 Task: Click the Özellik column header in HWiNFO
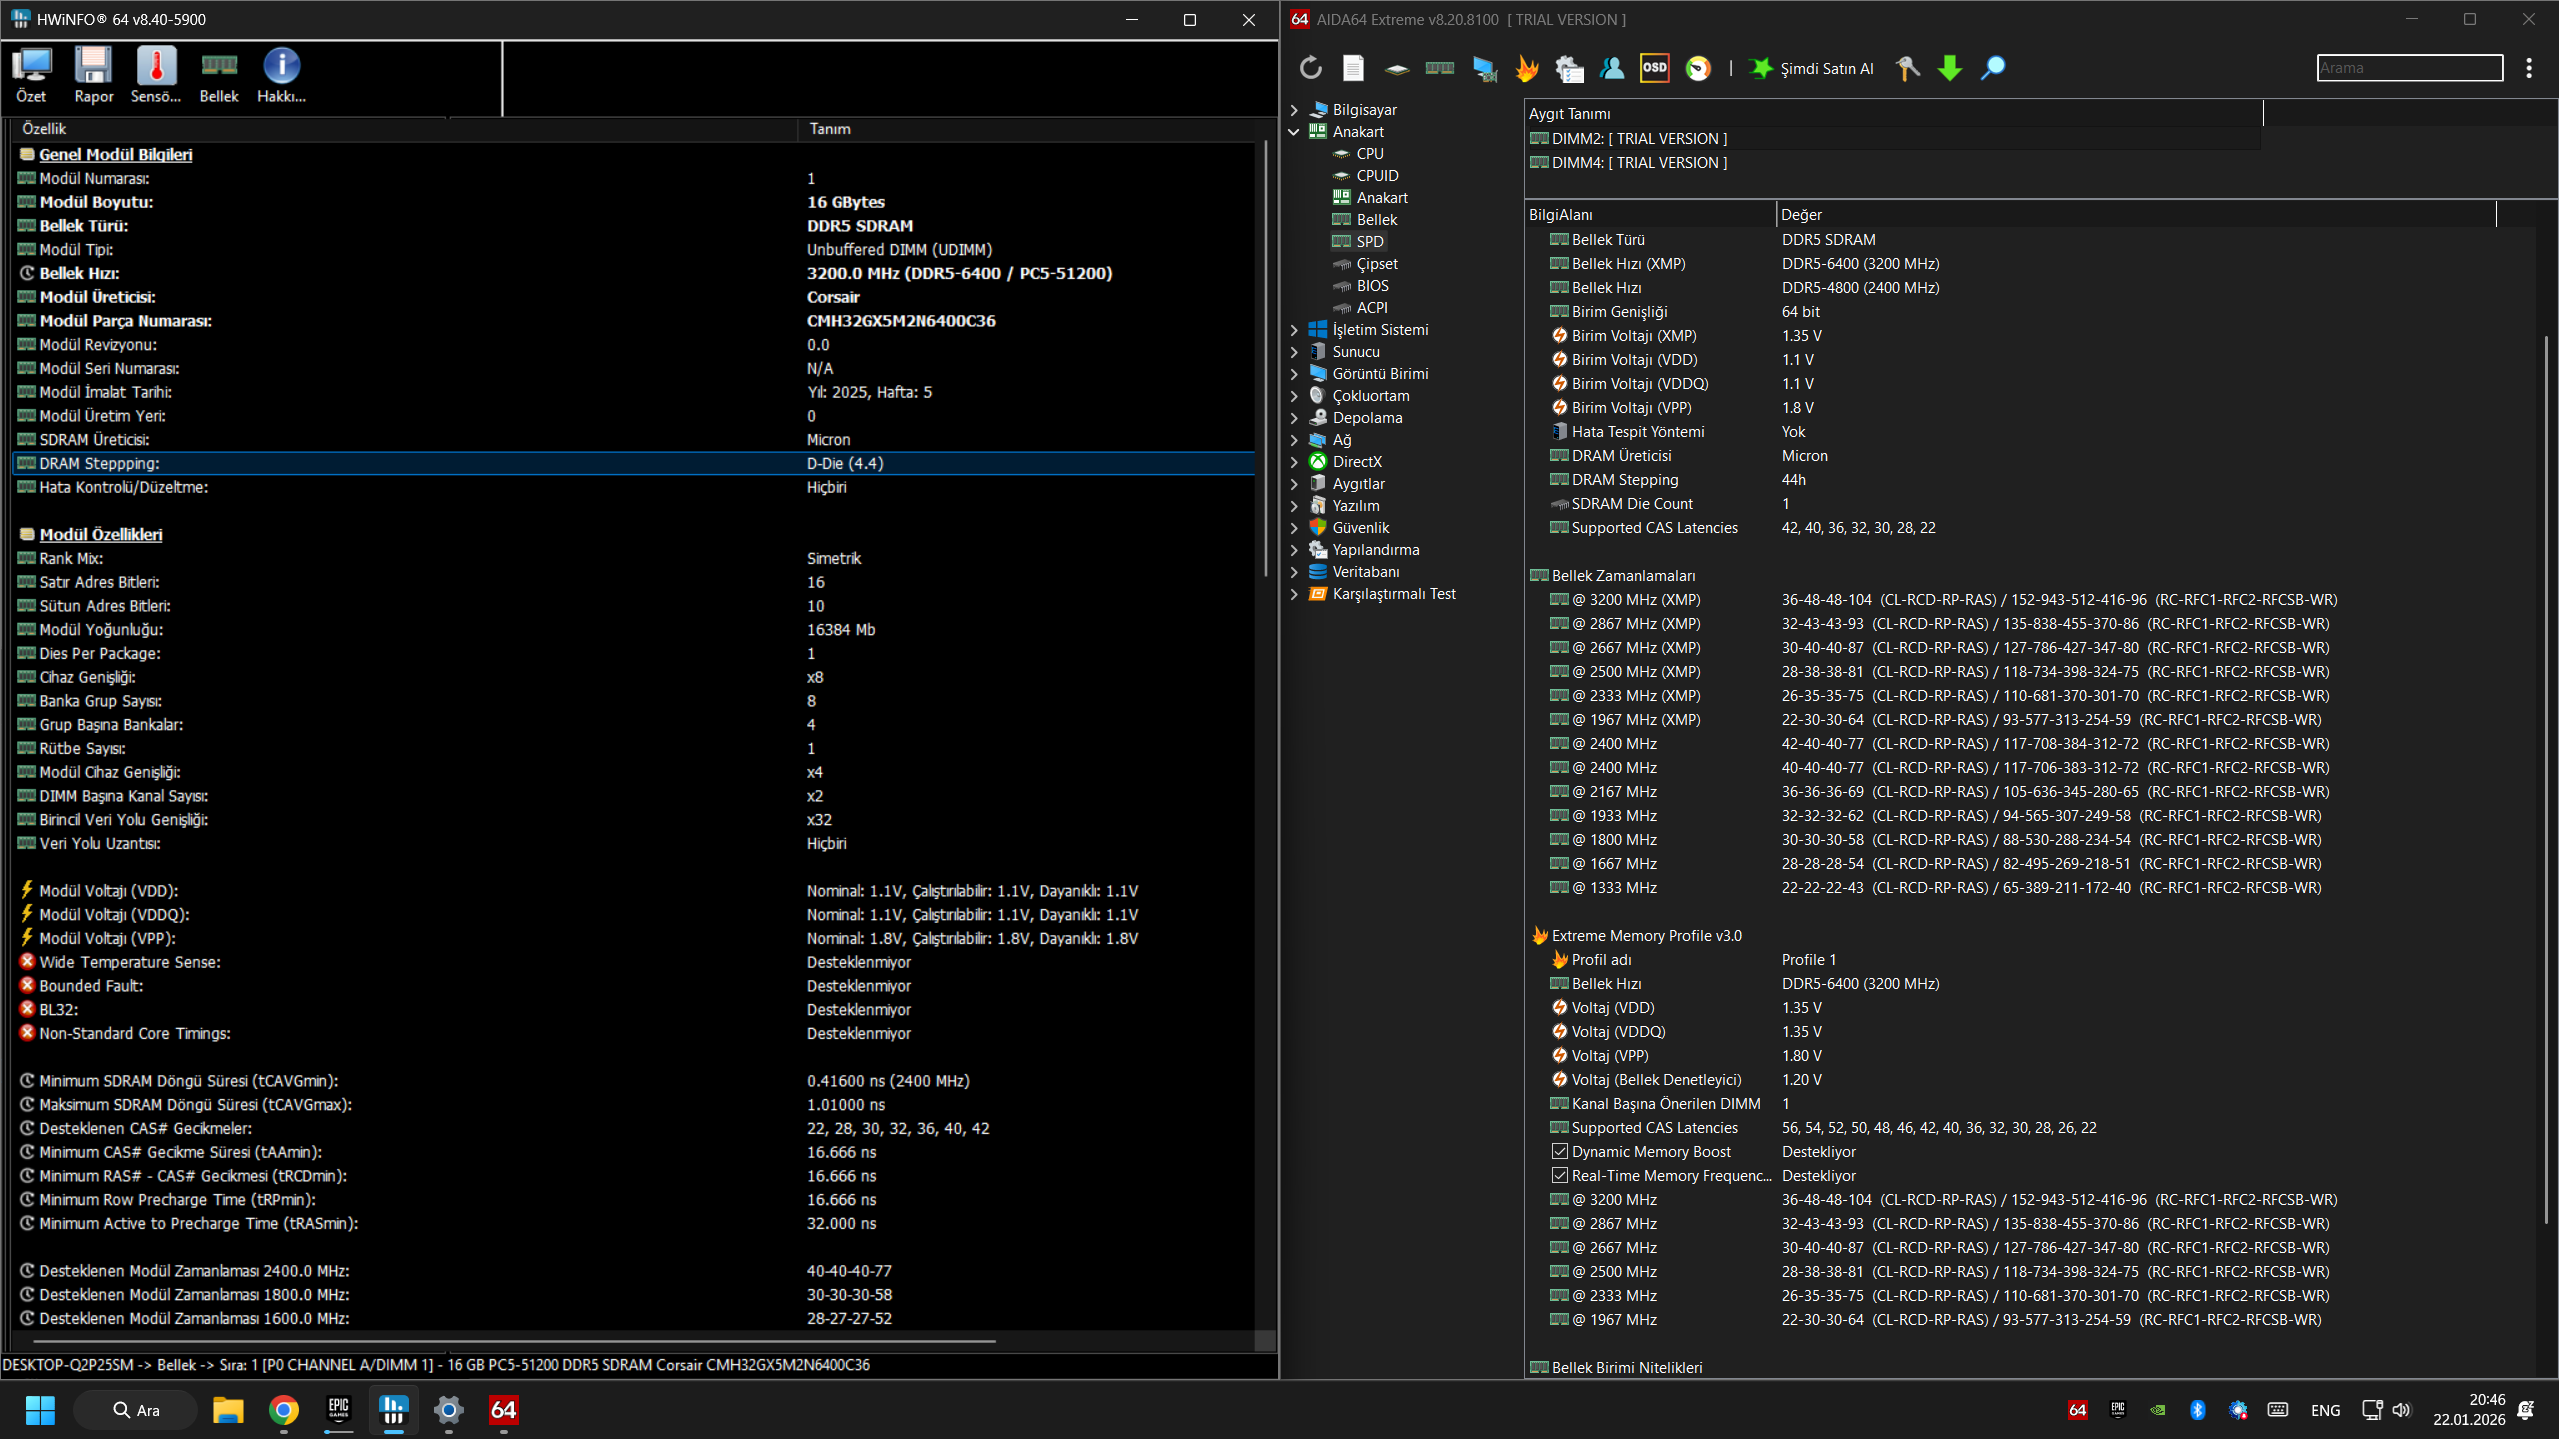405,129
